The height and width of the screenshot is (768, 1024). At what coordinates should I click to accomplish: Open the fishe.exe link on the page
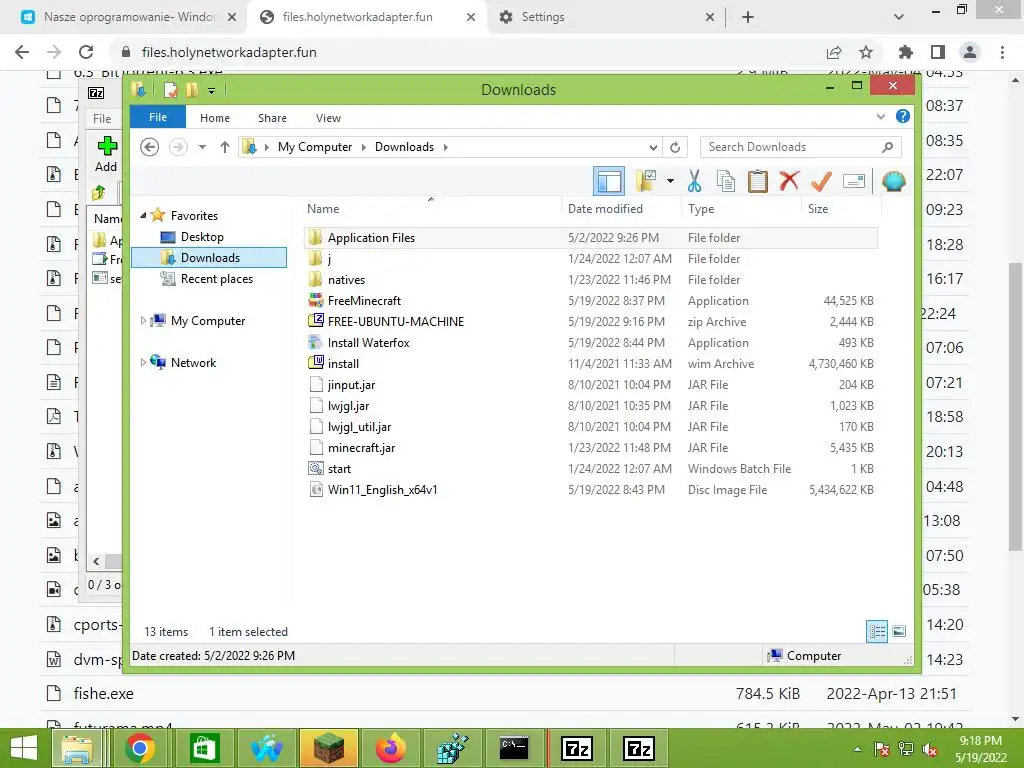coord(103,694)
